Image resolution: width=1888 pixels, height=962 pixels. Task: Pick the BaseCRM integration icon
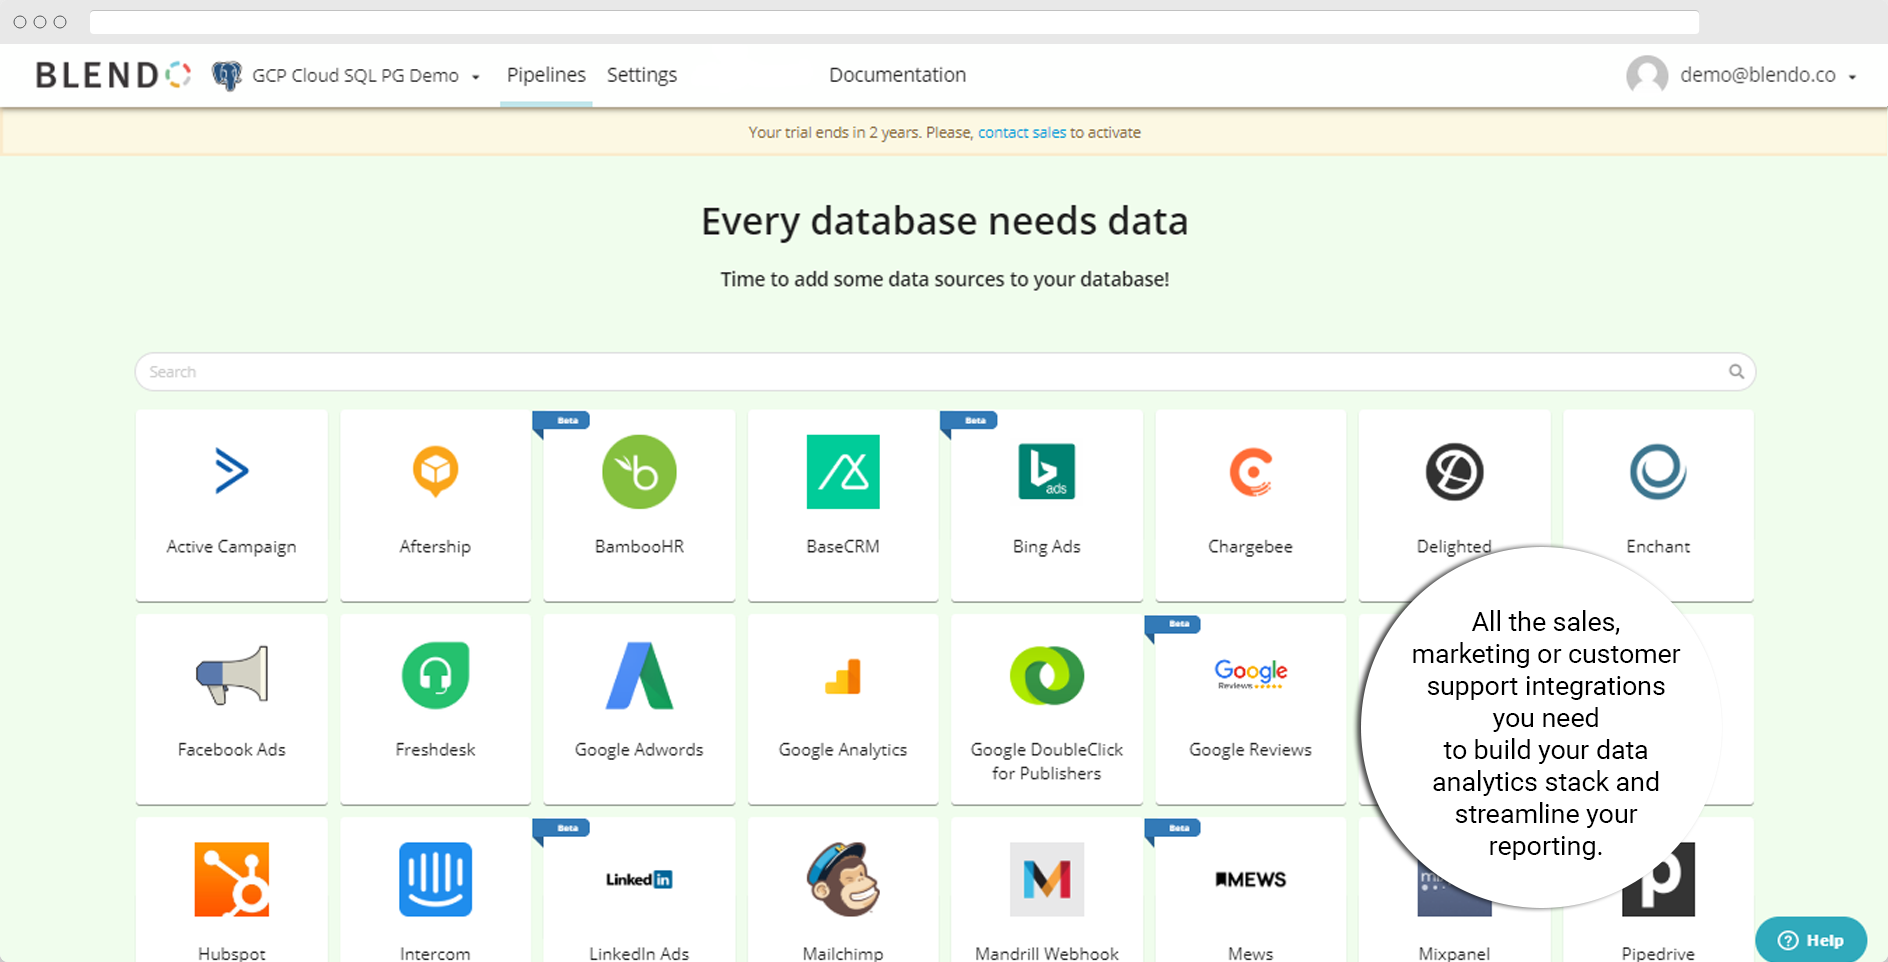[843, 472]
